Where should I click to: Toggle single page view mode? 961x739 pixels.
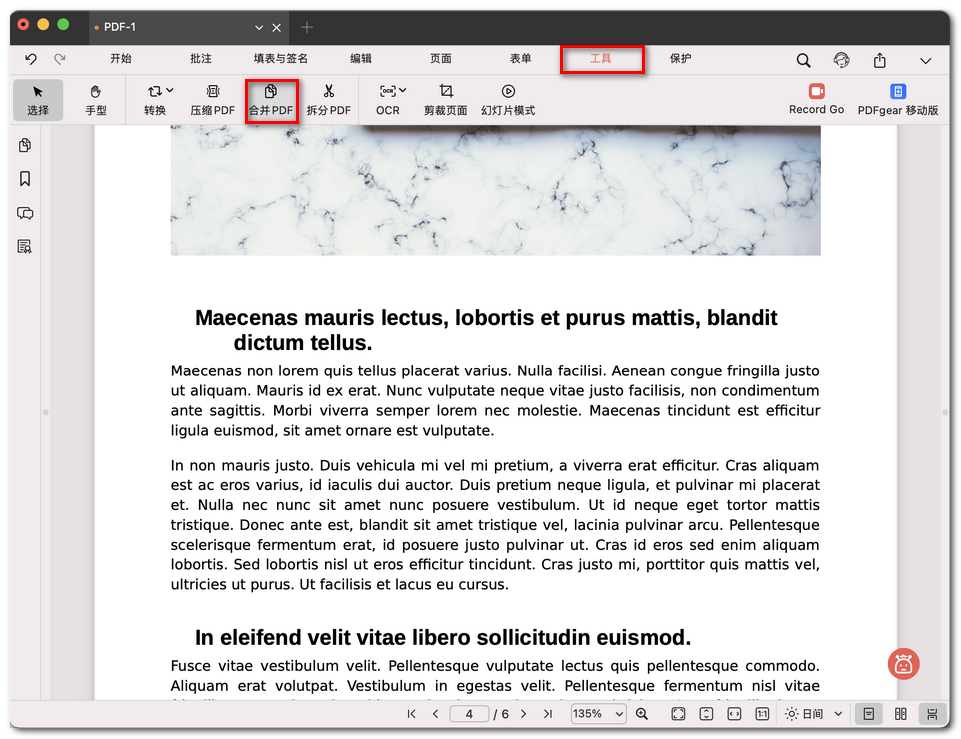click(868, 714)
